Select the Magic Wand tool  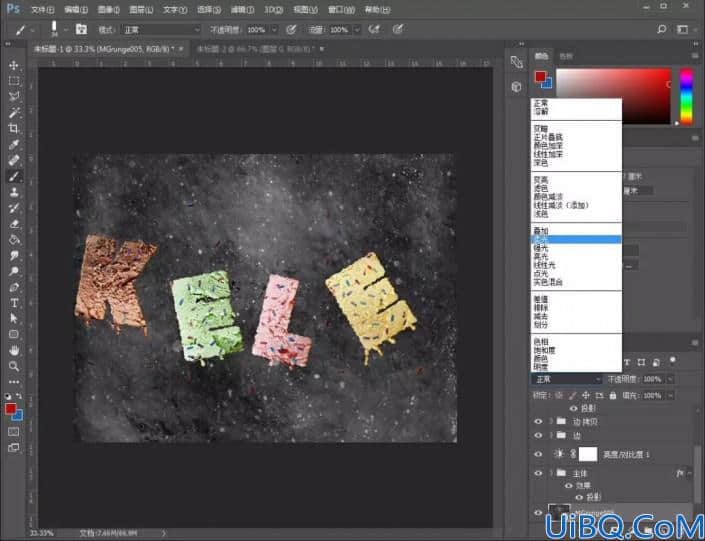pos(14,112)
